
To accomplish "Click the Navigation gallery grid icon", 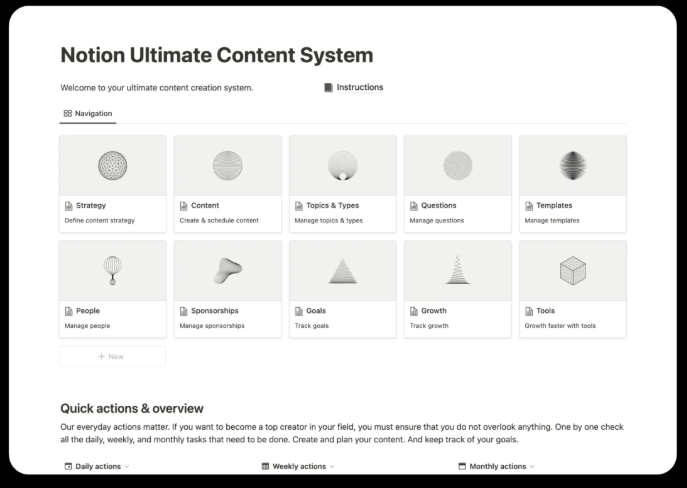I will pyautogui.click(x=67, y=113).
